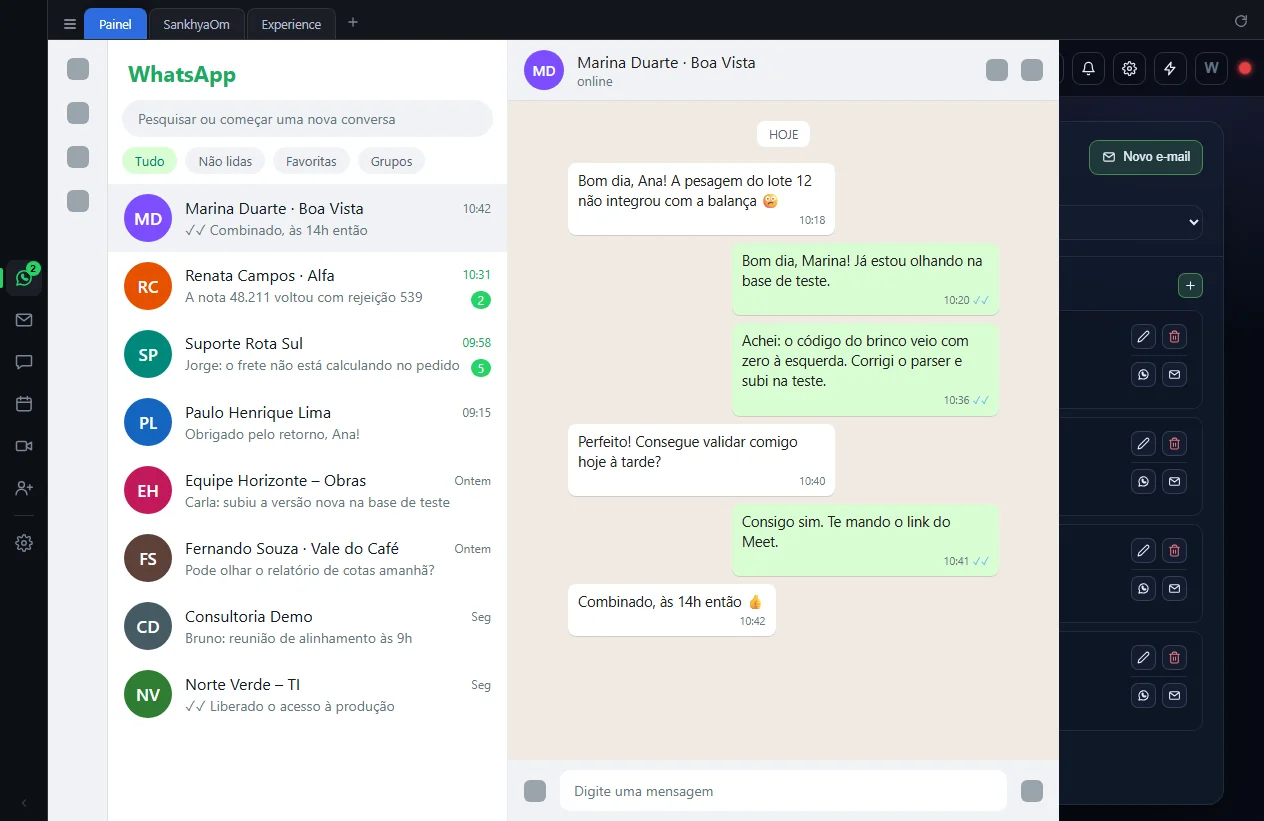The width and height of the screenshot is (1264, 821).
Task: Select the Tudo chat filter
Action: coord(150,161)
